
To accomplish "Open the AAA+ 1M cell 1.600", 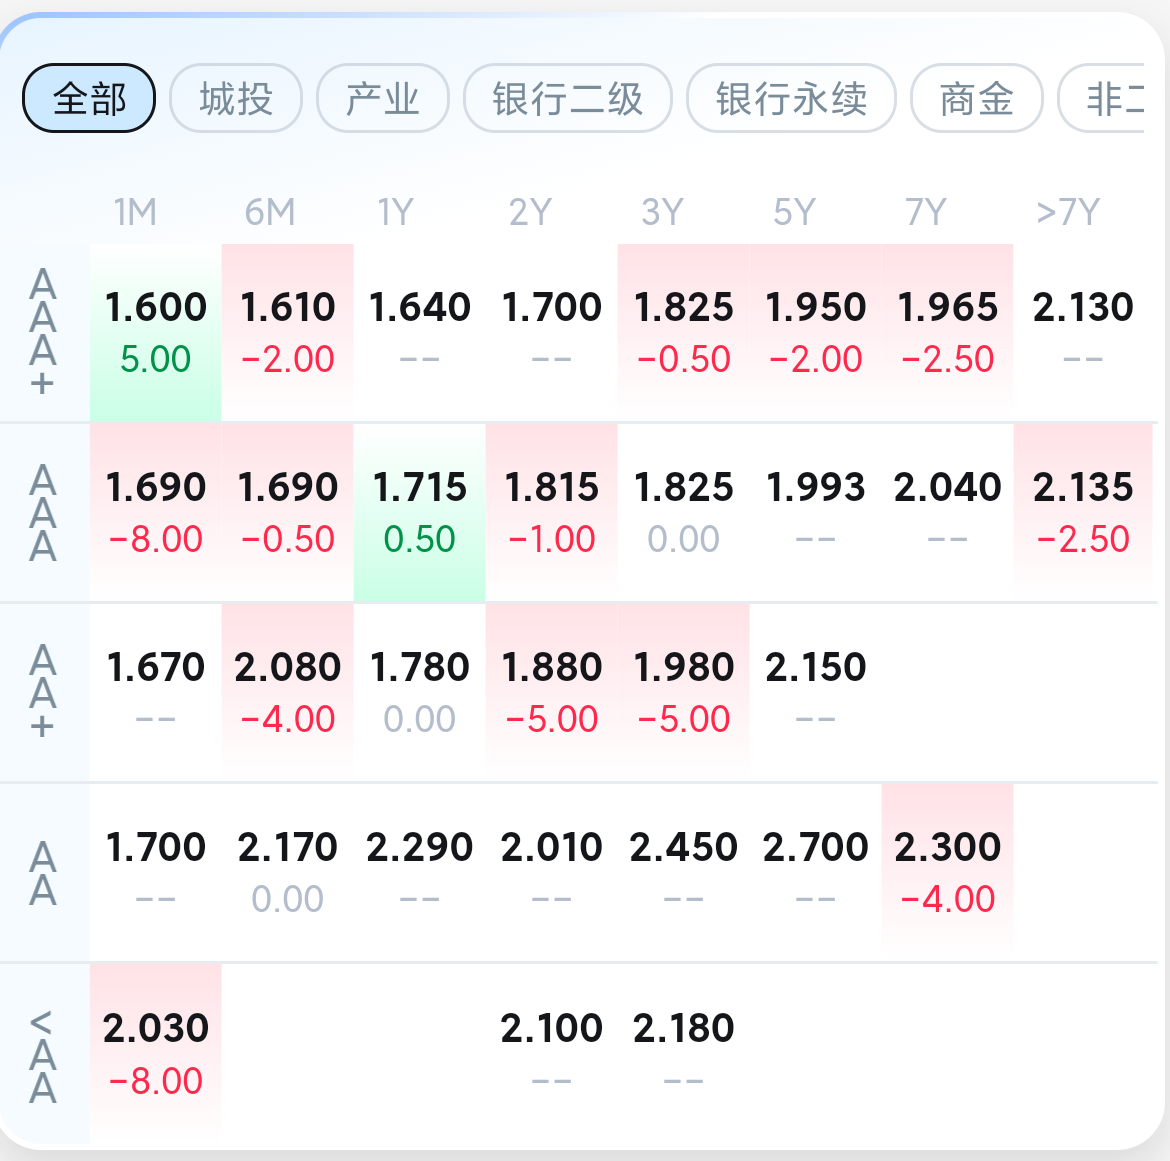I will click(155, 333).
